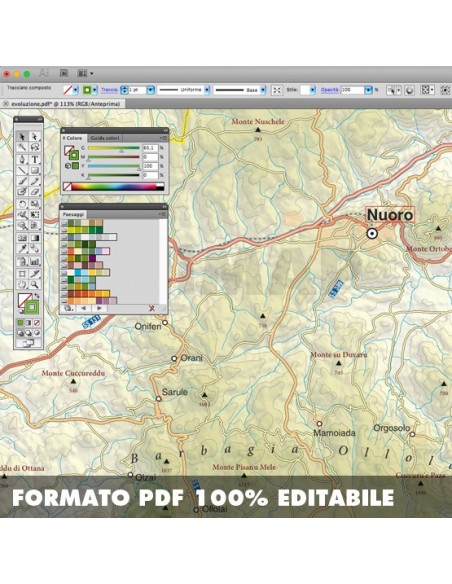Select the Hand tool

pyautogui.click(x=22, y=285)
